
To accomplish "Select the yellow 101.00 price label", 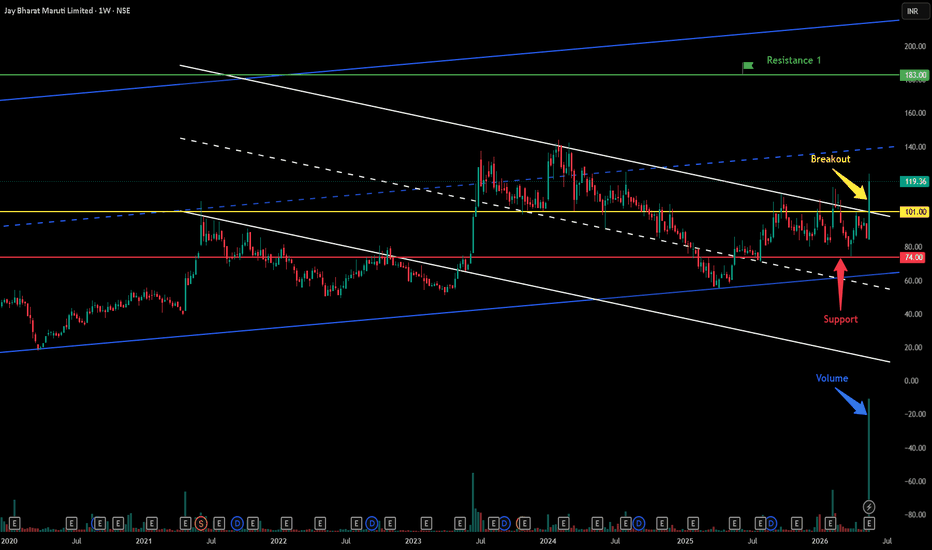I will click(914, 212).
